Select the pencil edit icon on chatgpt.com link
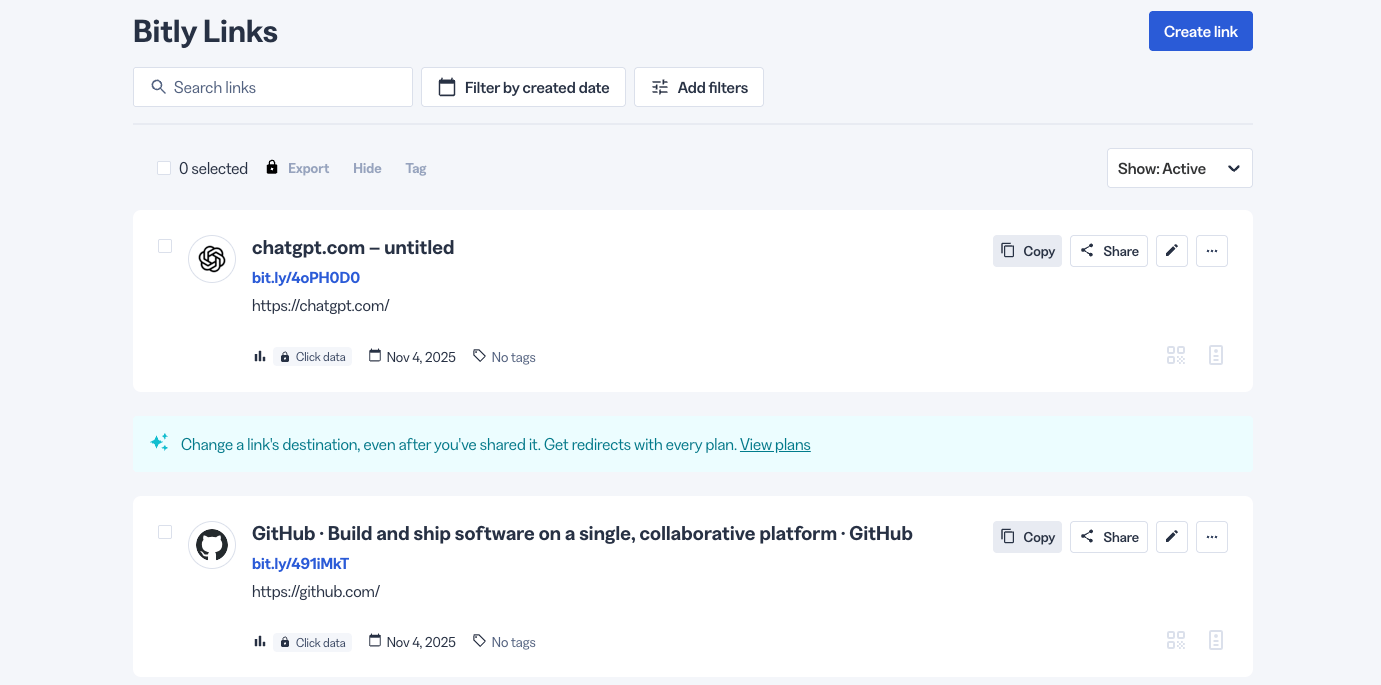The height and width of the screenshot is (685, 1381). [x=1171, y=251]
